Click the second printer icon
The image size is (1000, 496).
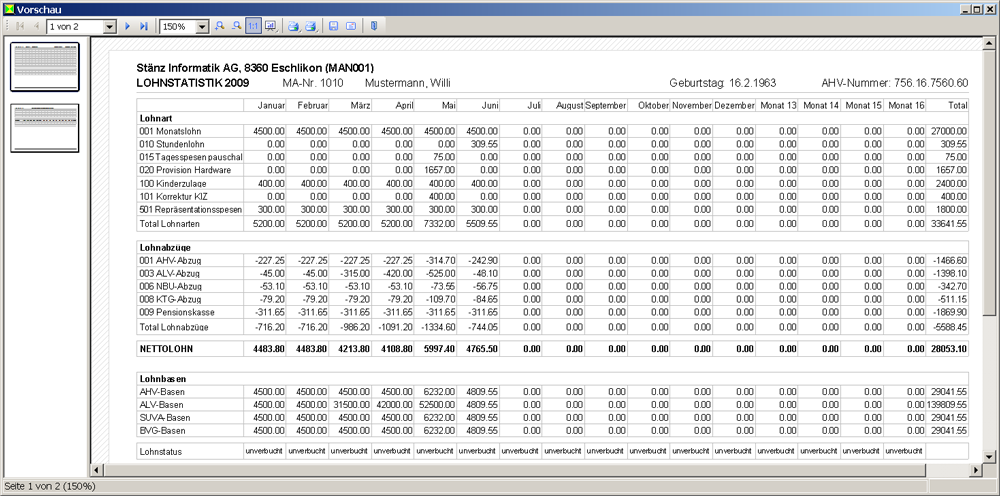tap(311, 26)
